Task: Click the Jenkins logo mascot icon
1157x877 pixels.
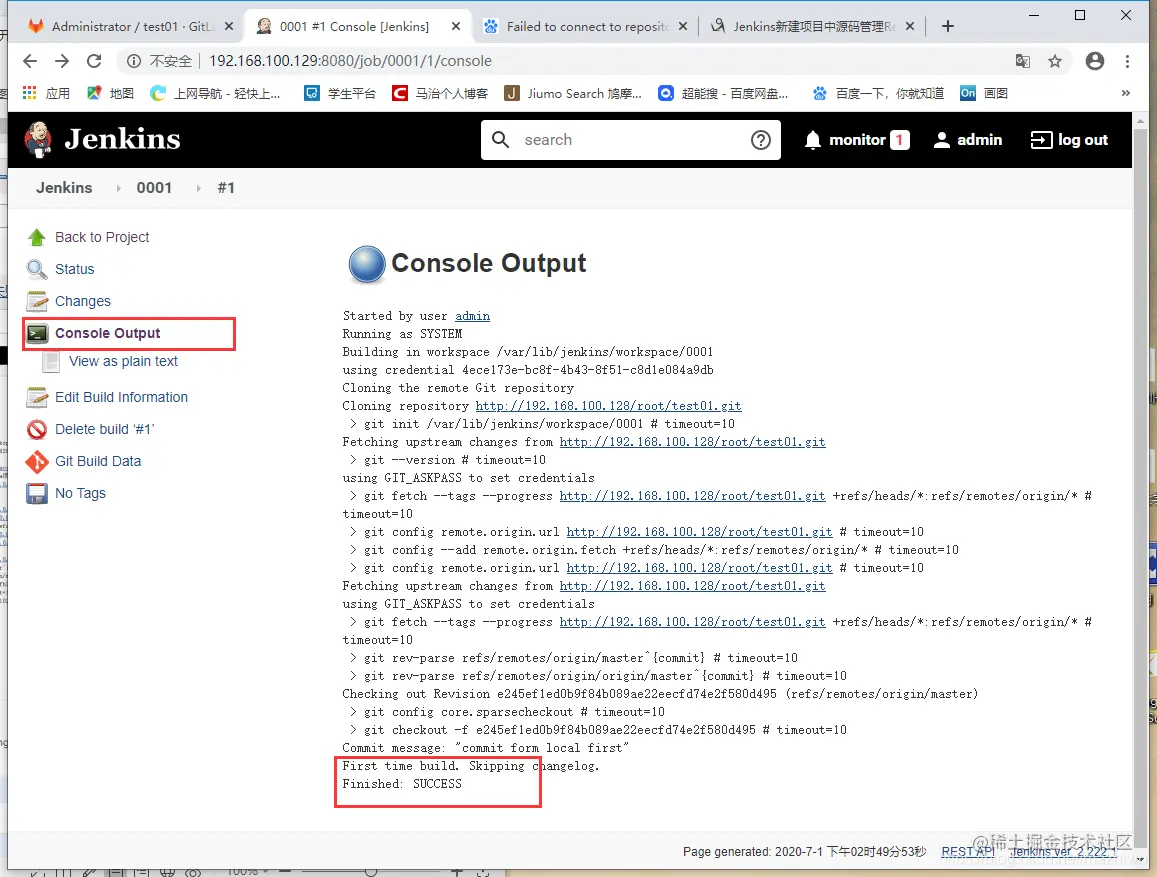Action: (x=38, y=139)
